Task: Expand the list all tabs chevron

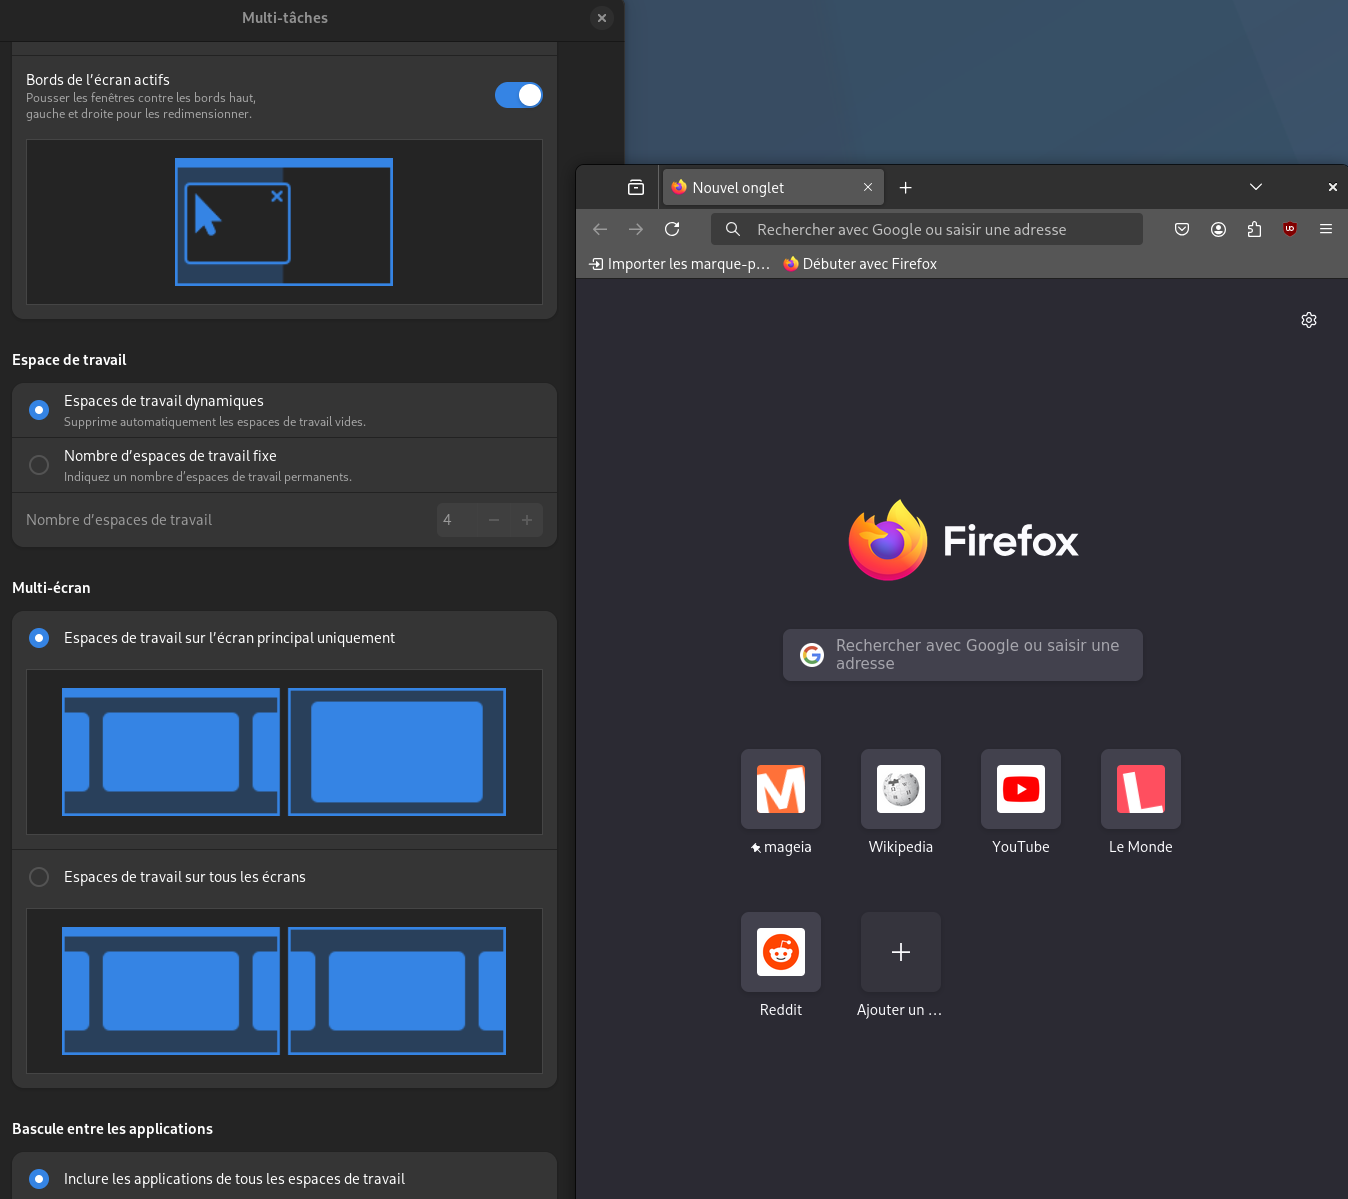Action: tap(1256, 187)
